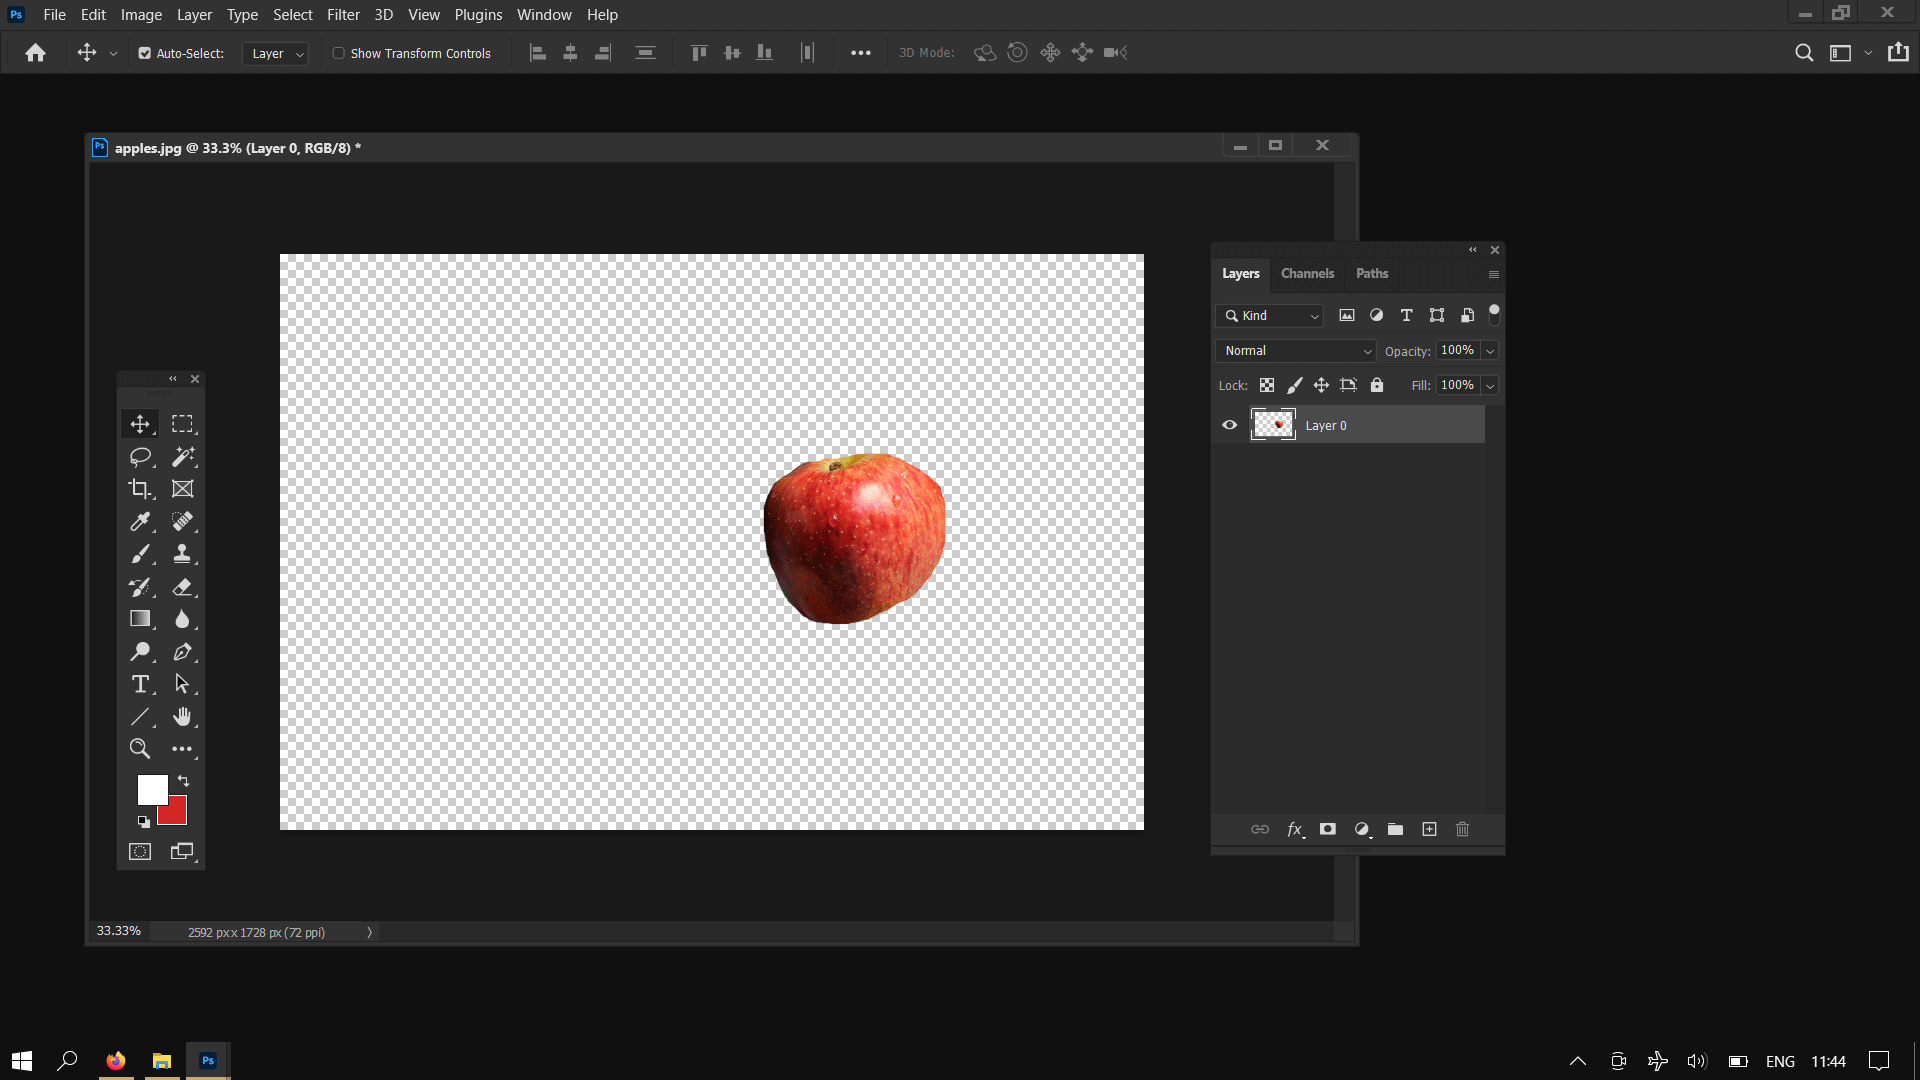Select the Clone Stamp tool

183,554
